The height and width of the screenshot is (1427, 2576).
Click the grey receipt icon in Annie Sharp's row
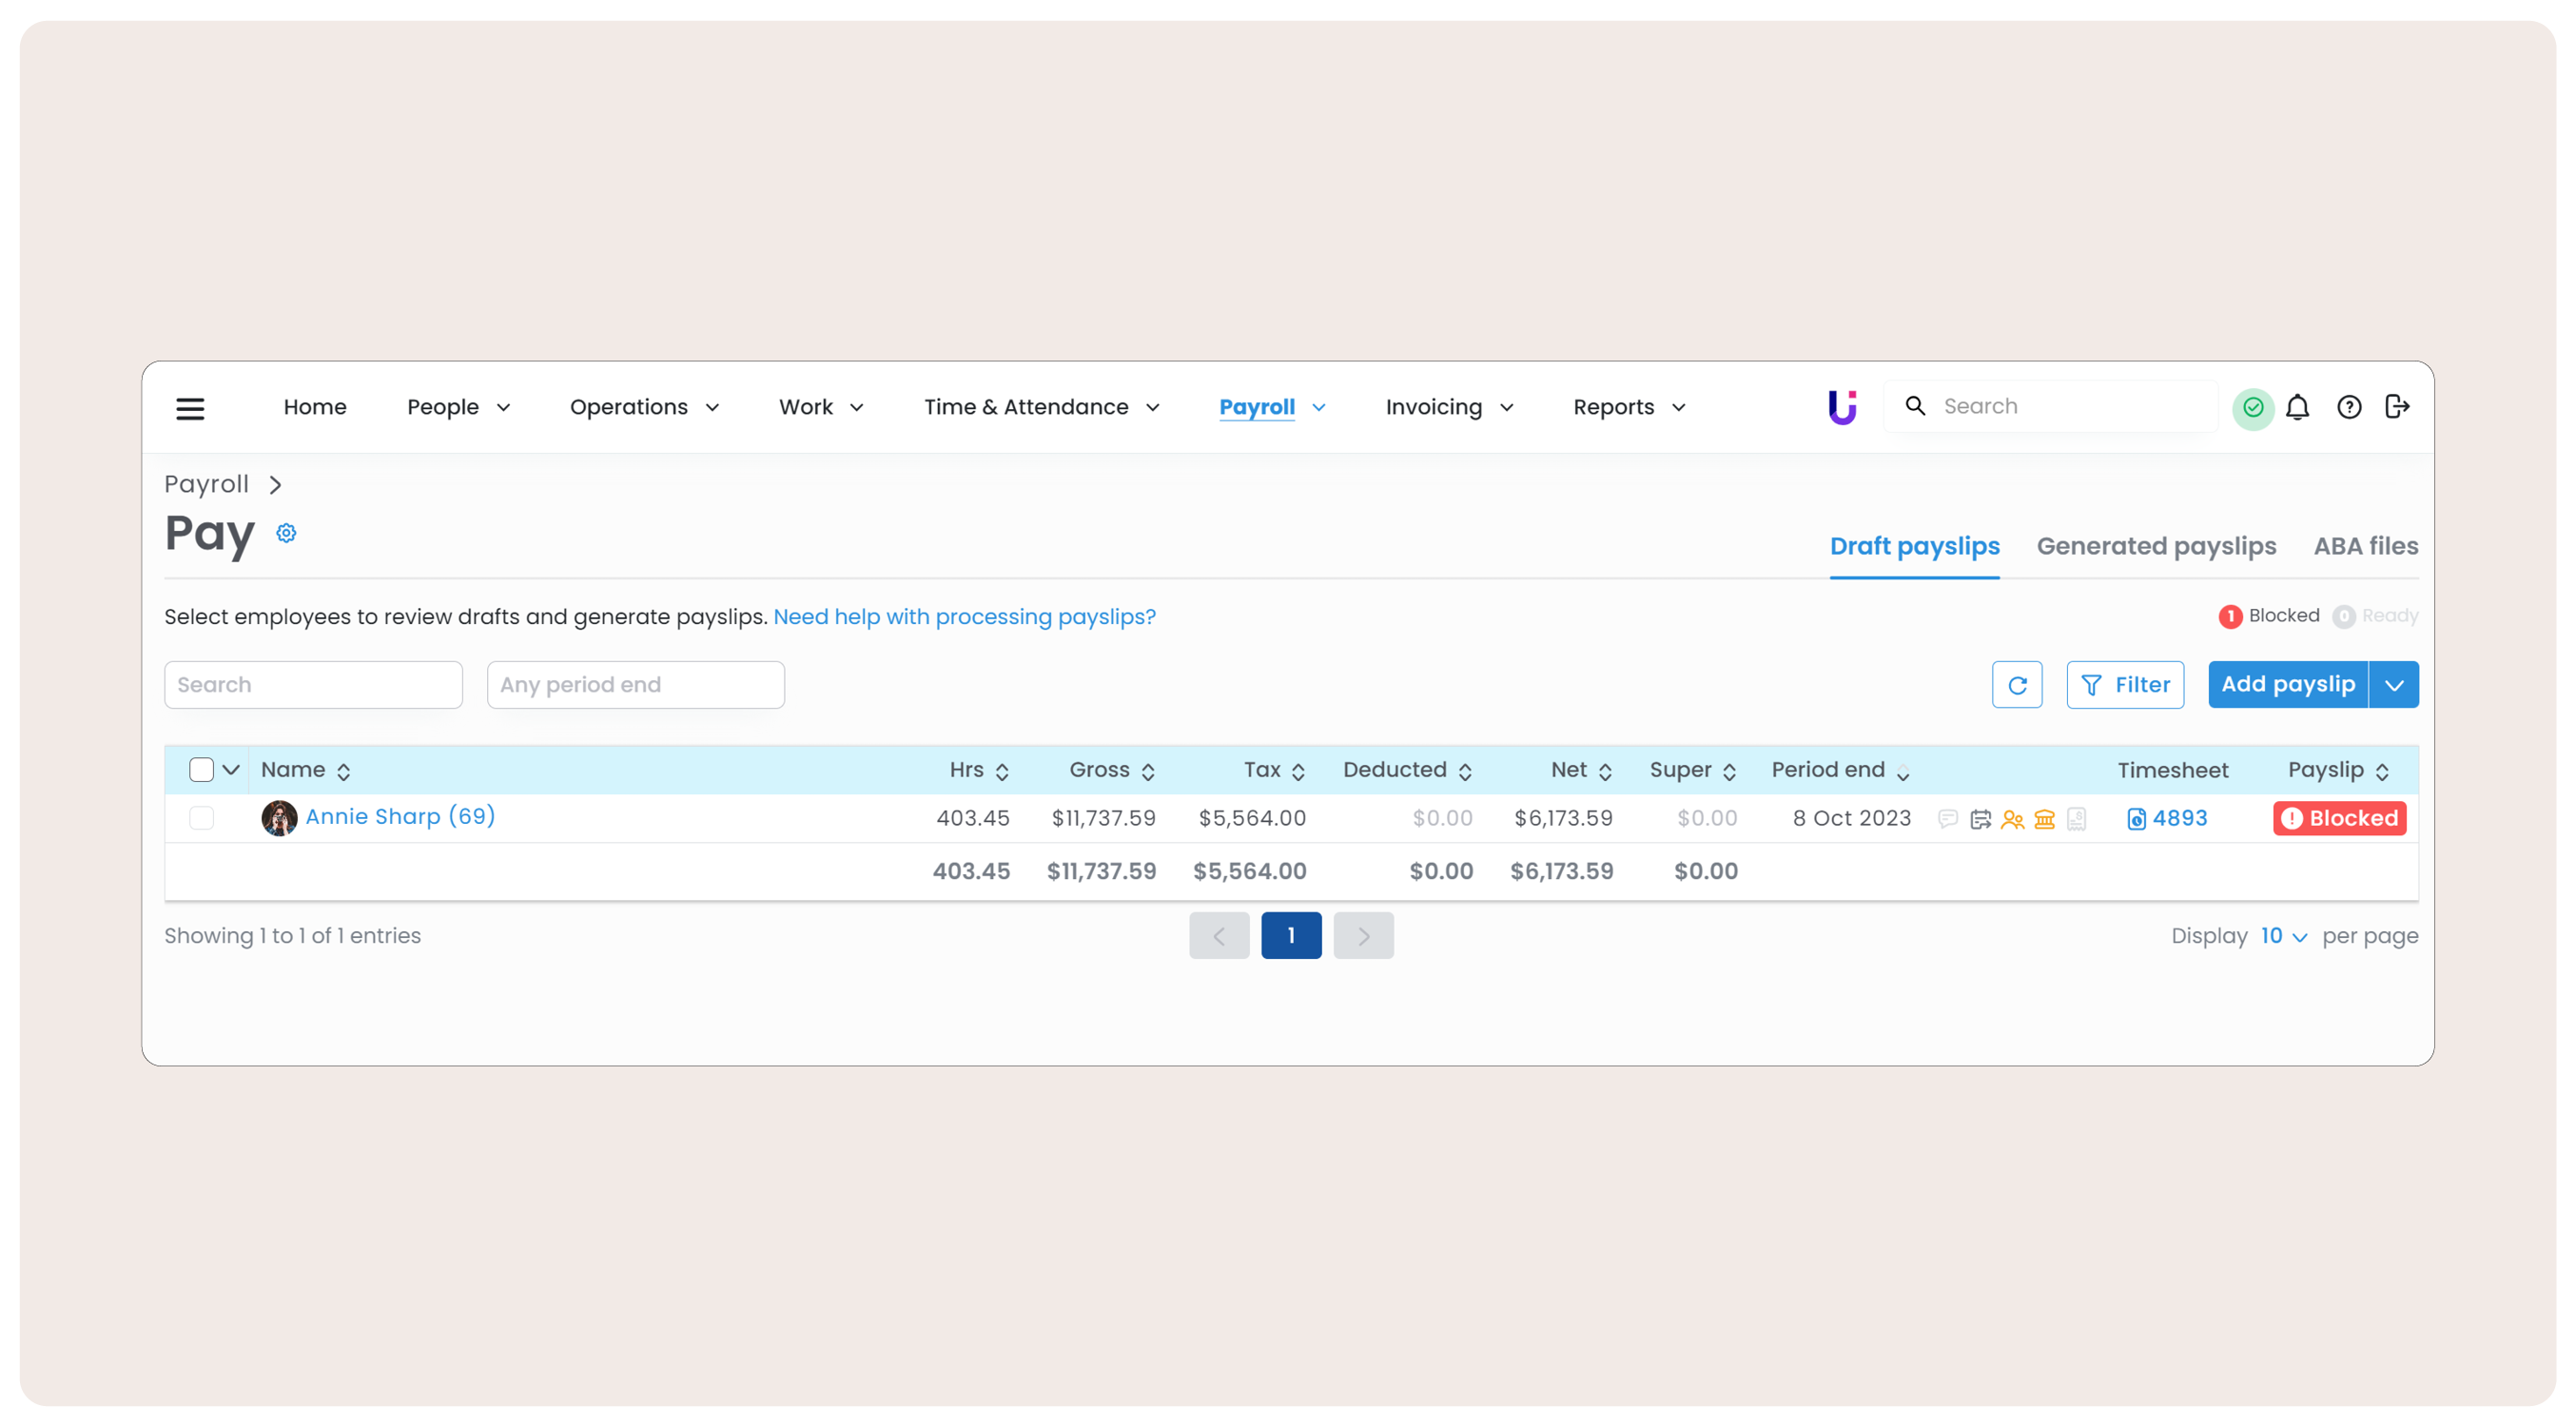coord(2076,819)
